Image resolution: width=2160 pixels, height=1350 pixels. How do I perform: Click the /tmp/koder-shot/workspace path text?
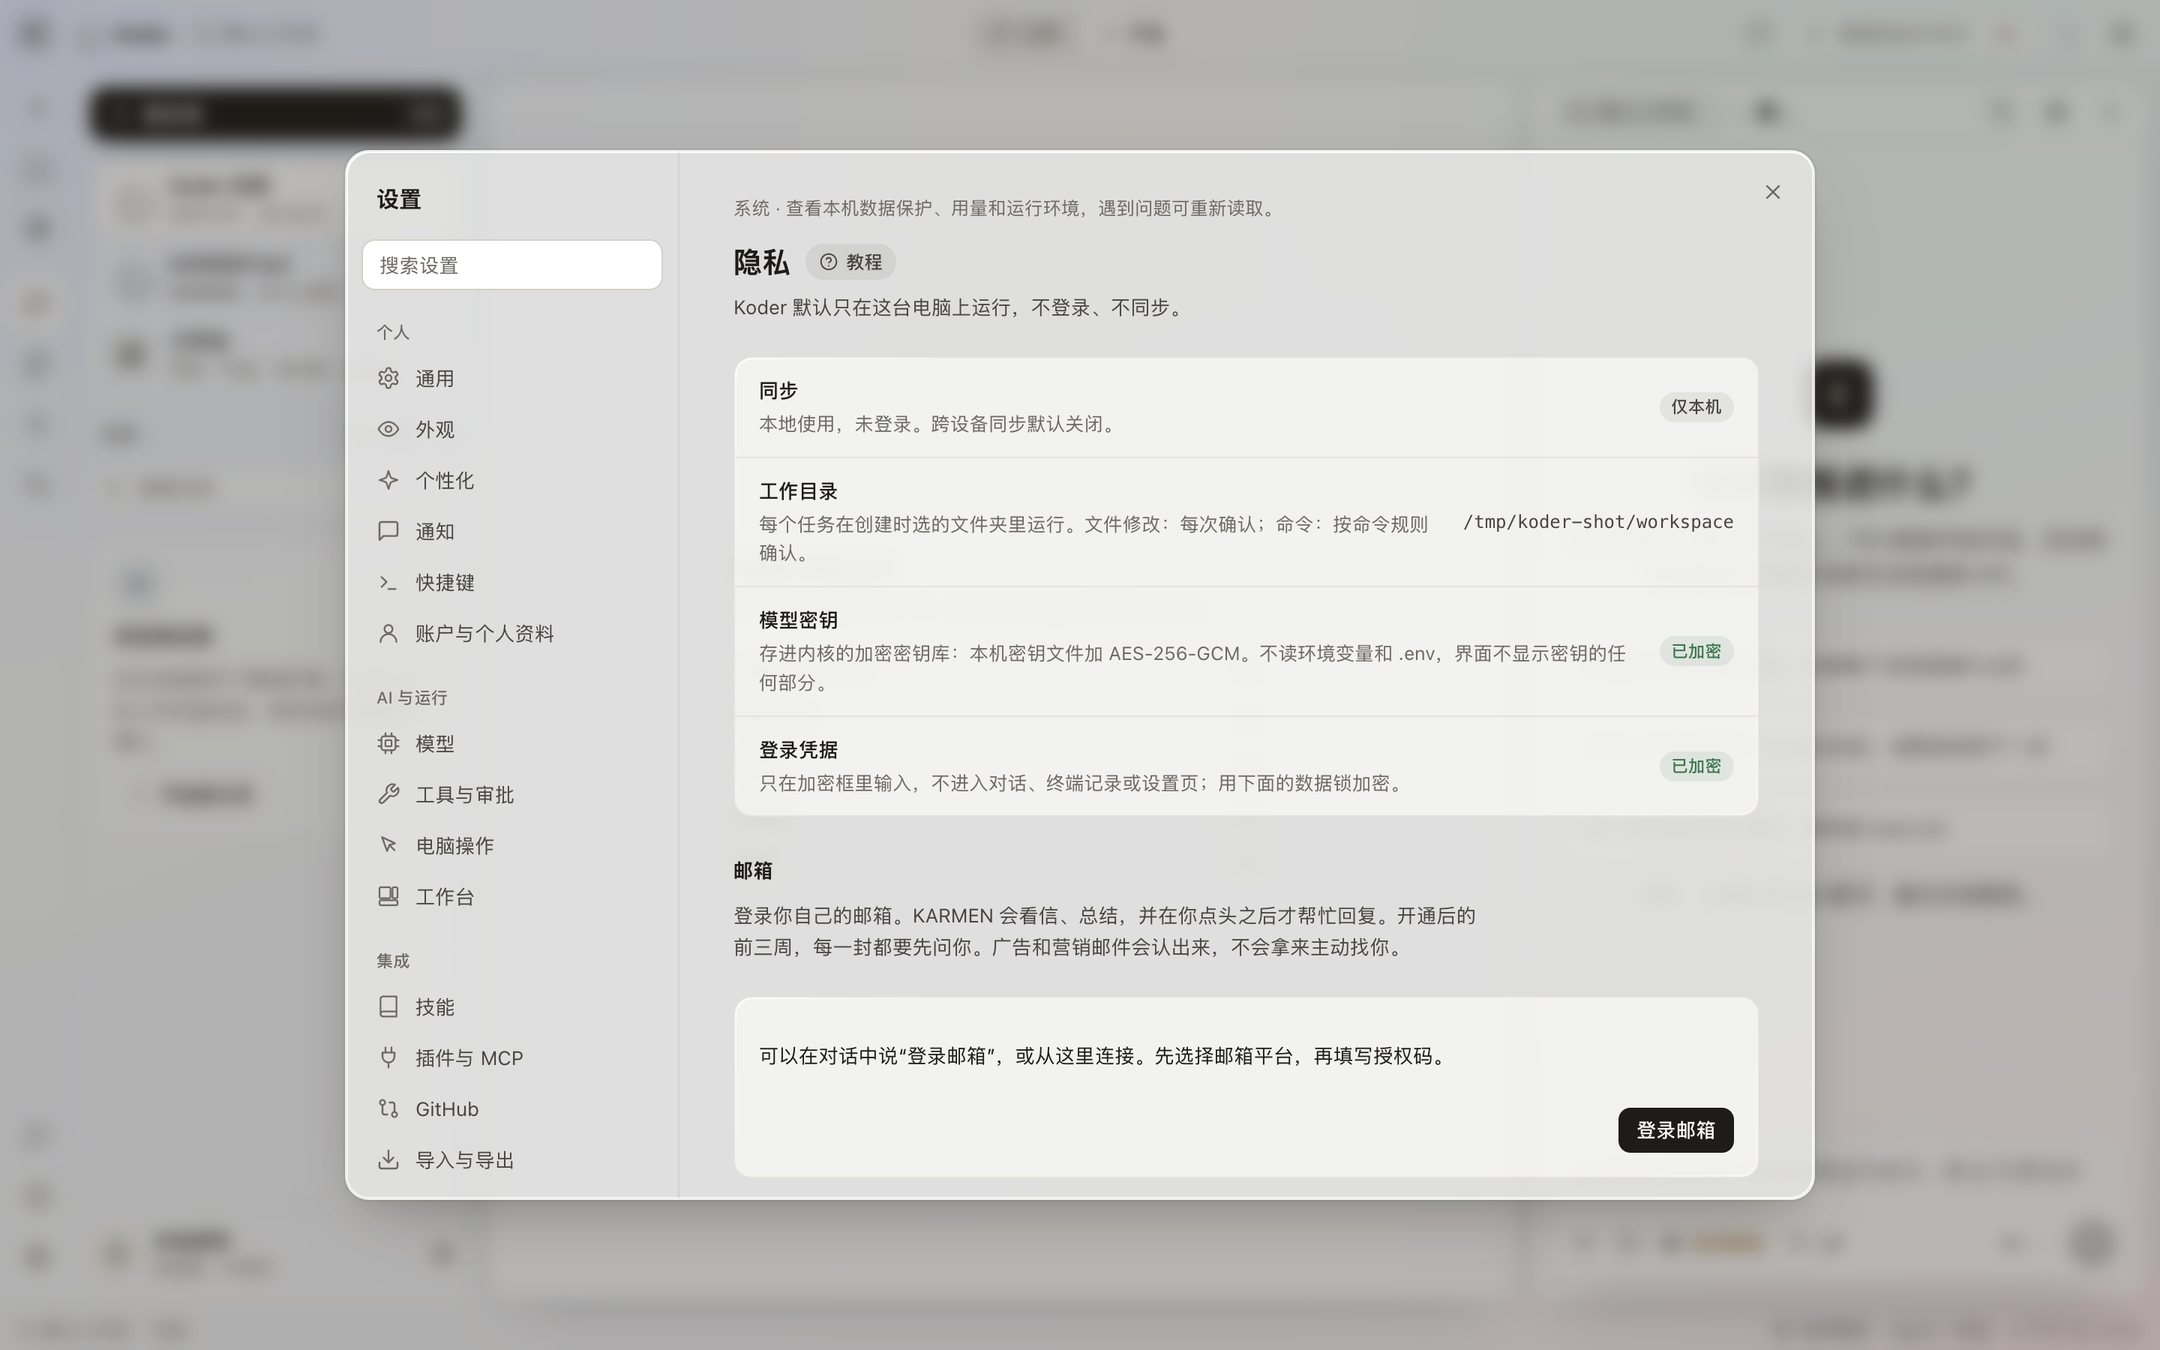tap(1598, 522)
